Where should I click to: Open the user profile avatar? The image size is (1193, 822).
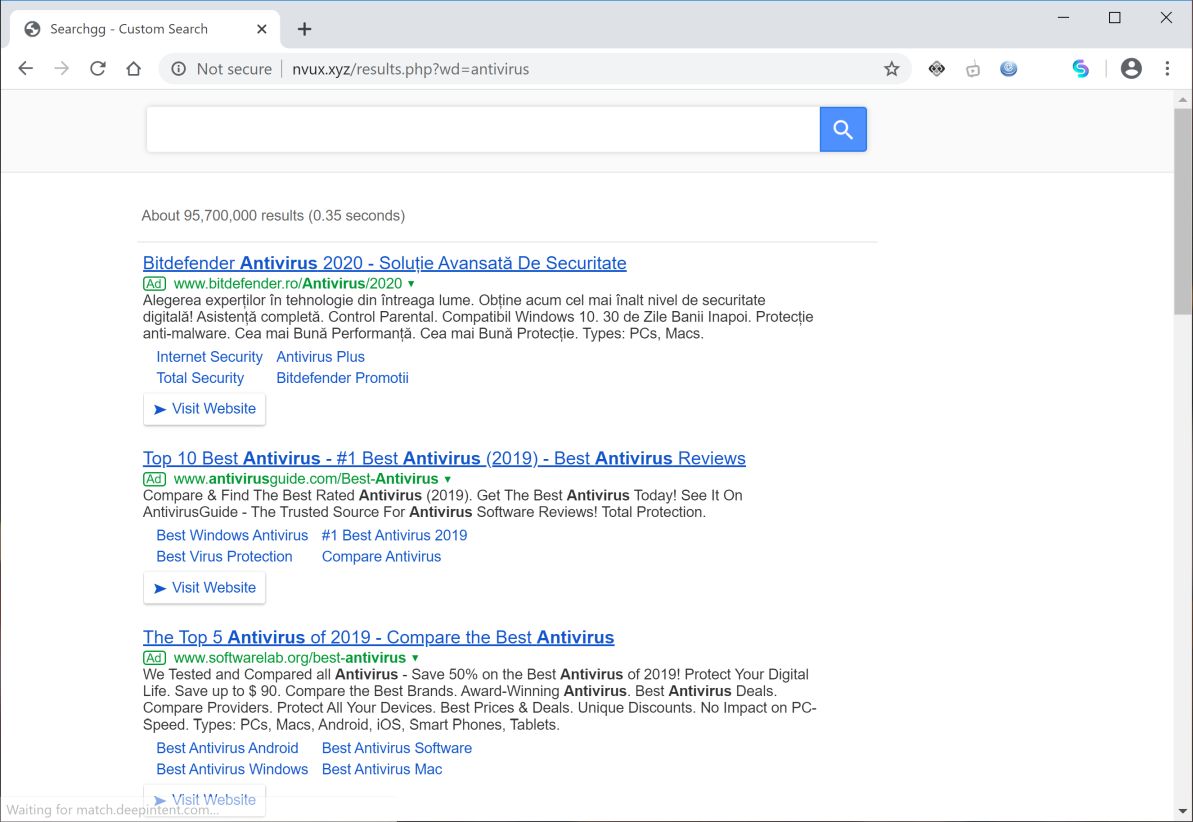point(1131,69)
